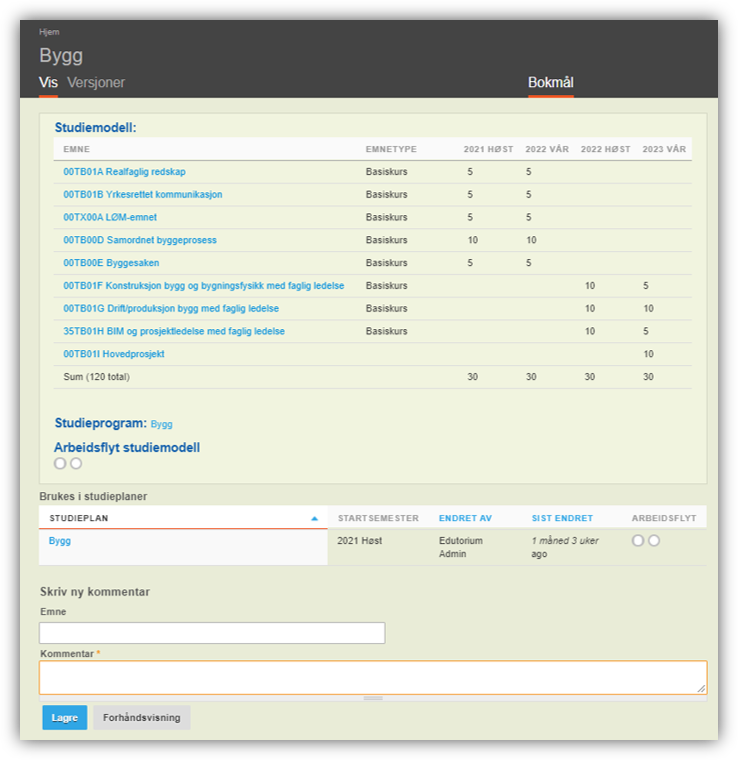Click second workflow circle in Bygg studieplan row
Image resolution: width=738 pixels, height=760 pixels.
click(x=654, y=540)
